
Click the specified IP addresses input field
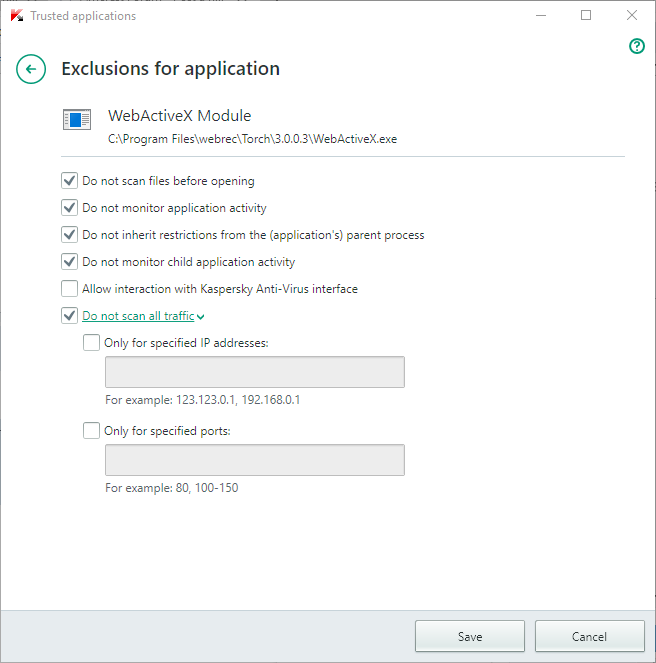(x=255, y=372)
